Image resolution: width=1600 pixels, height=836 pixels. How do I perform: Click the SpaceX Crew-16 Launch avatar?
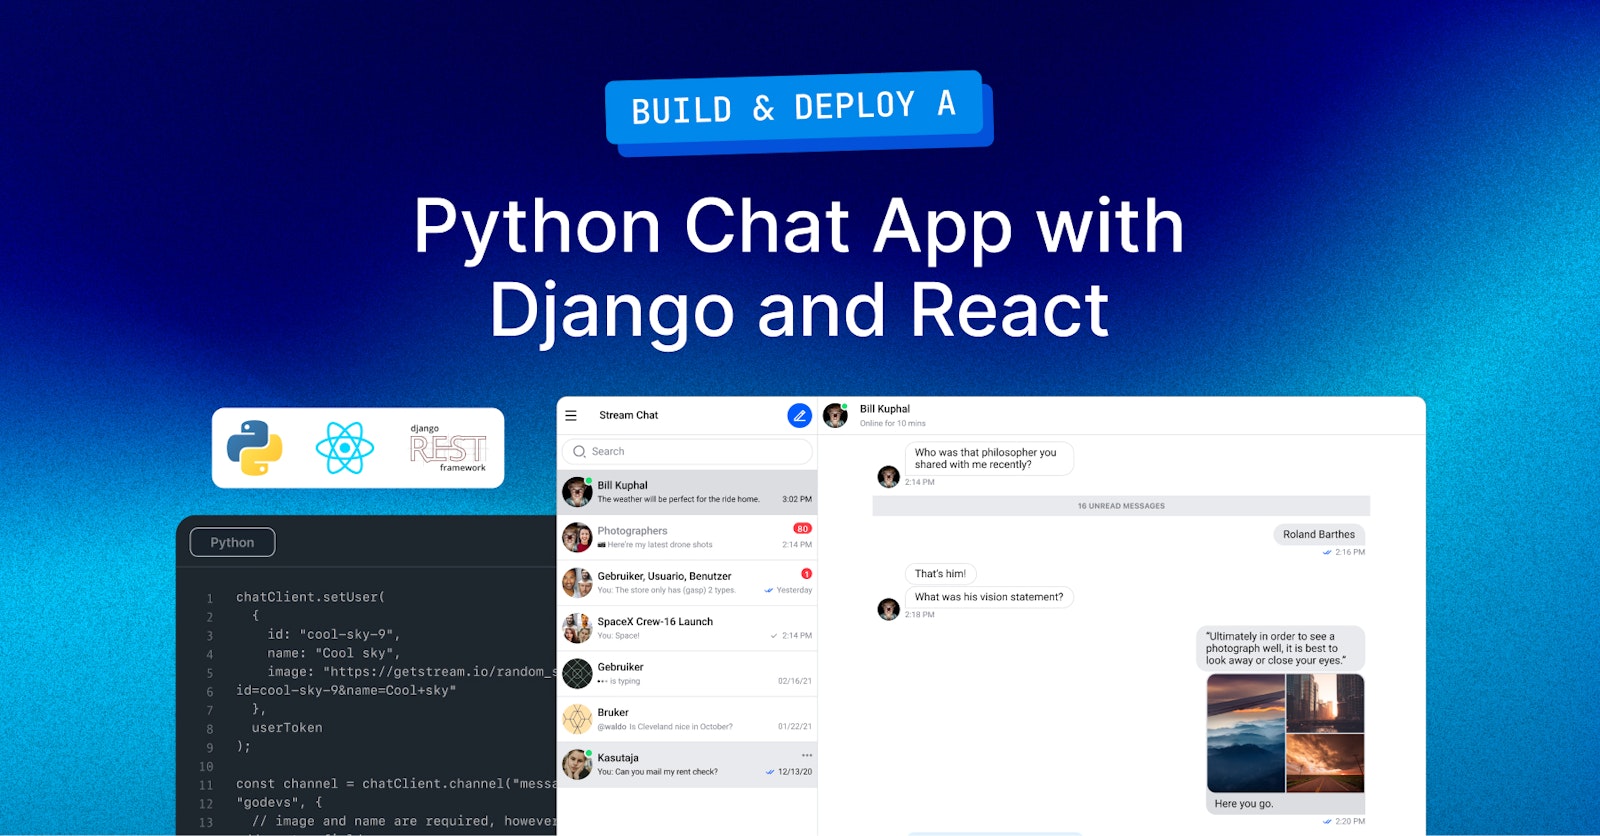(577, 628)
